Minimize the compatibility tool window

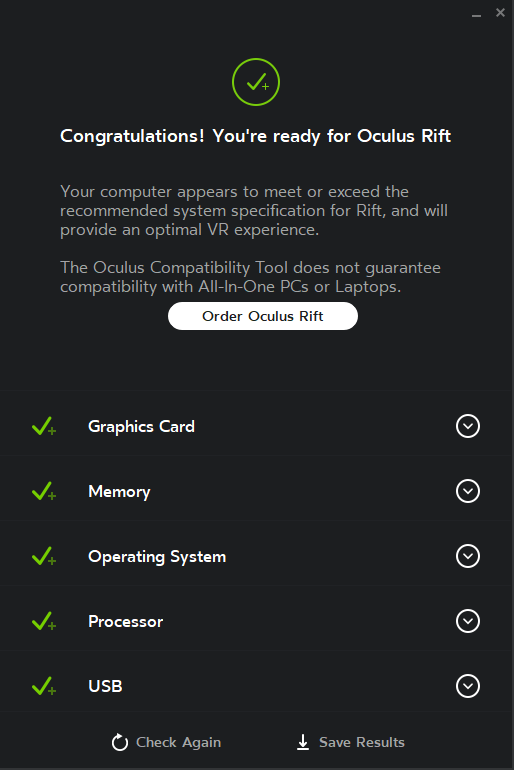[x=476, y=14]
